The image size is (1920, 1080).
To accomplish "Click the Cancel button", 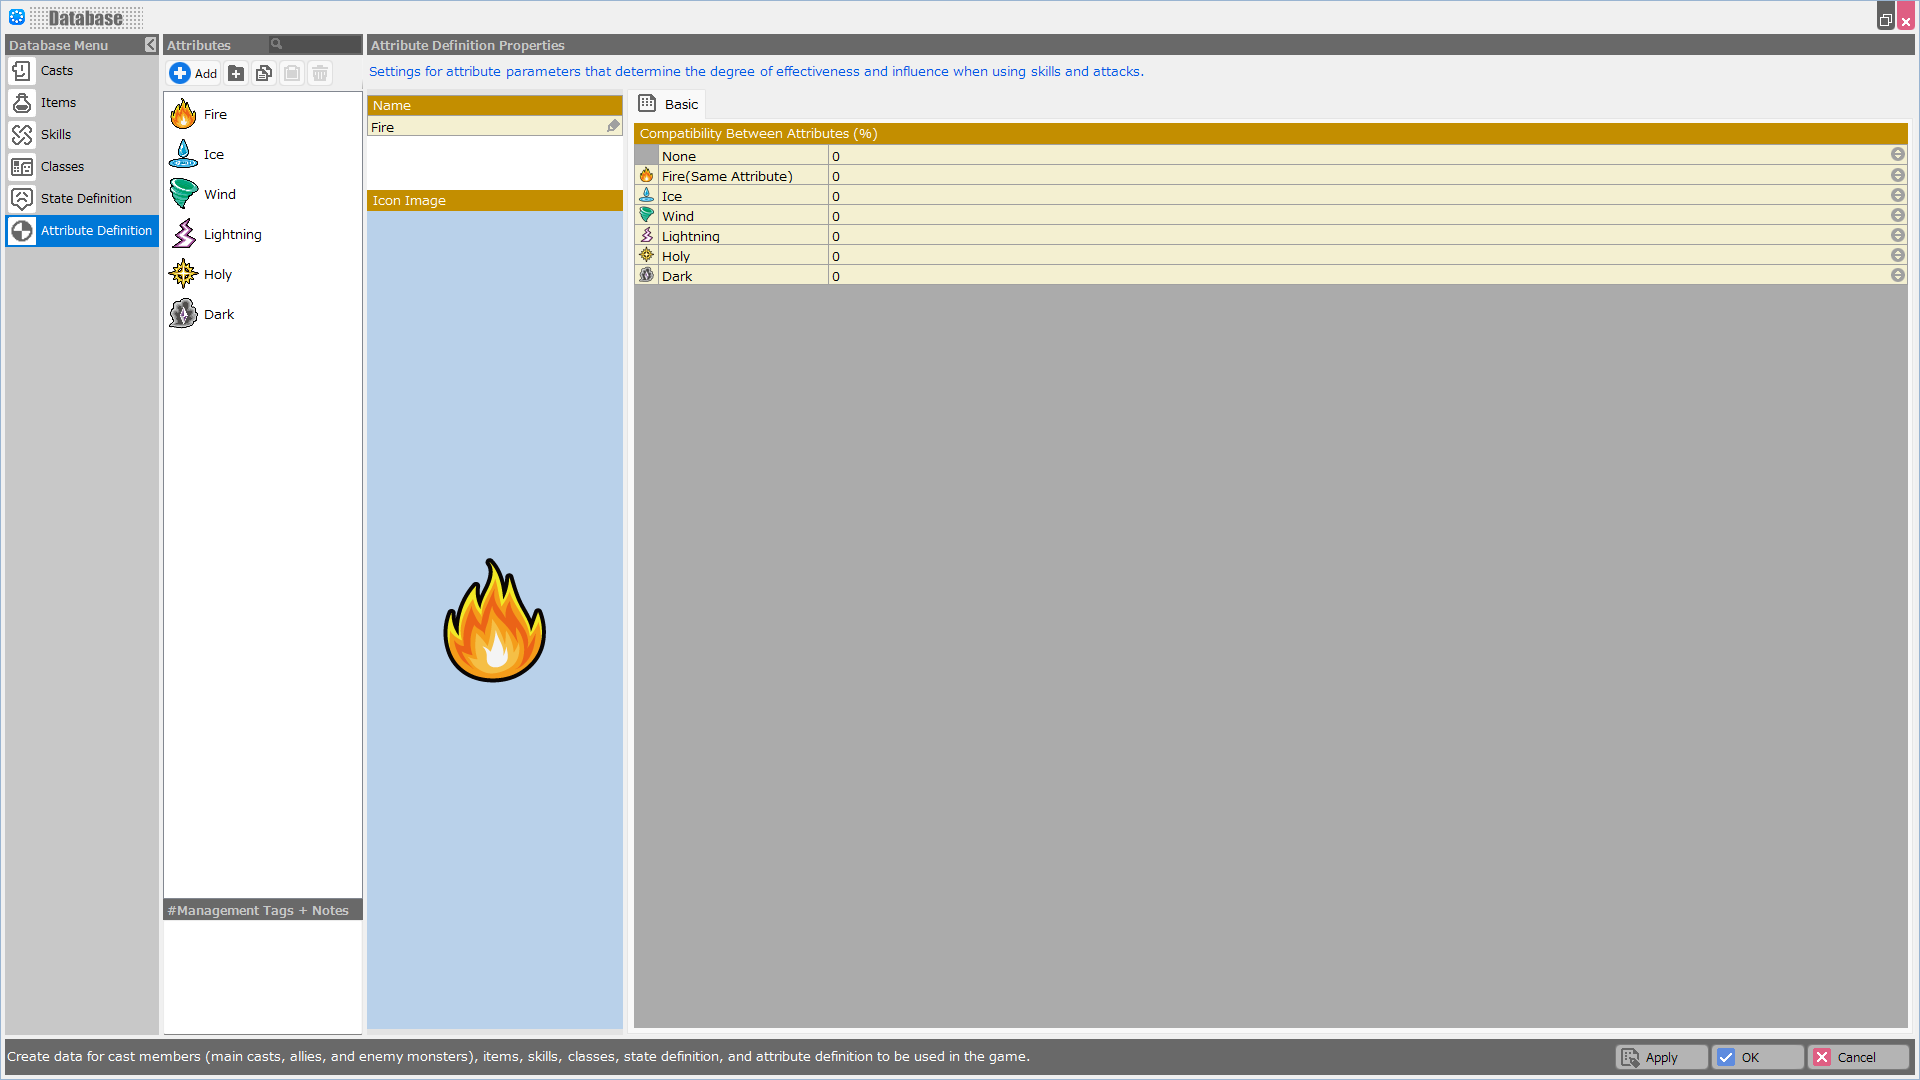I will coord(1856,1057).
